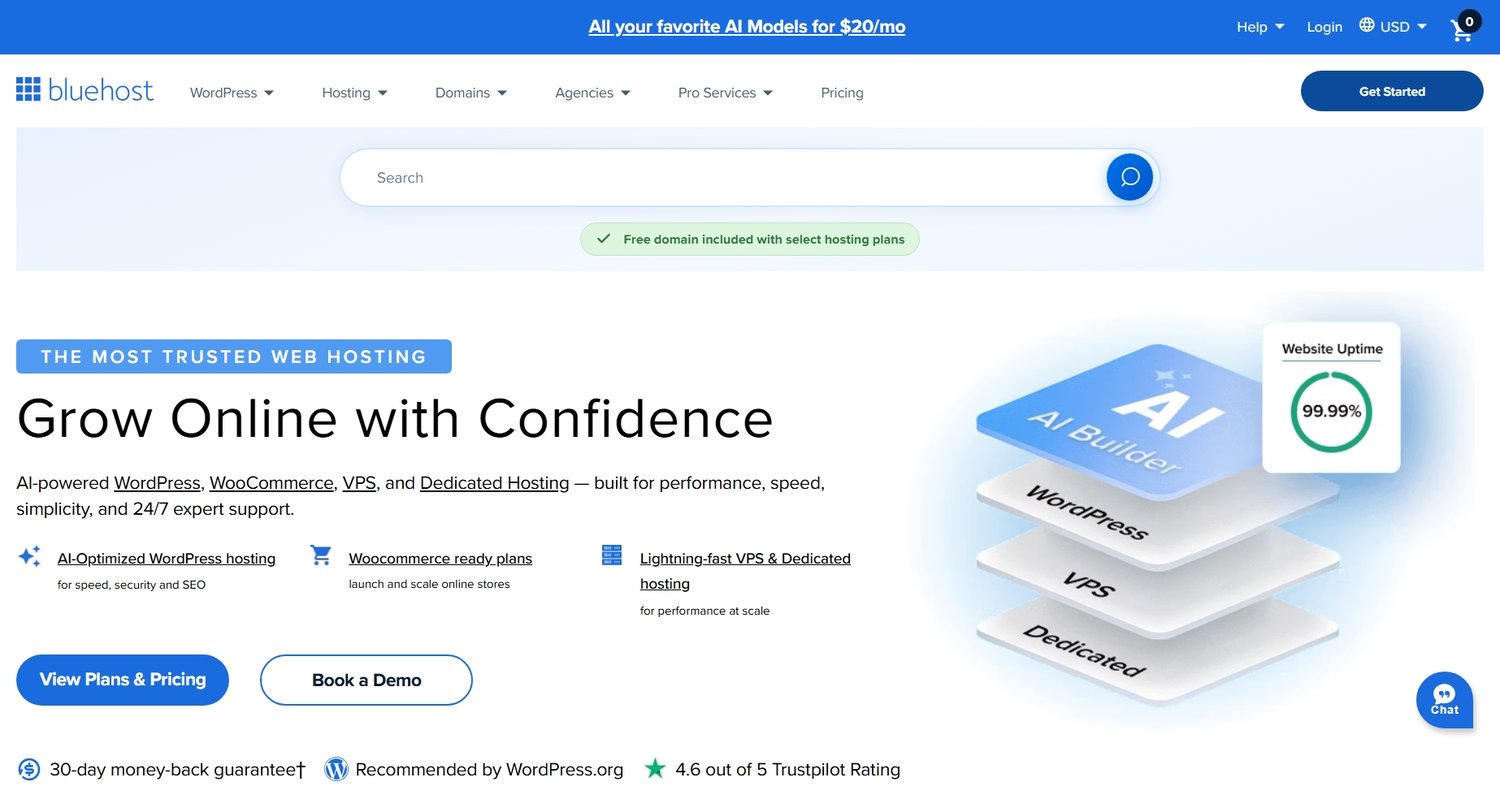Expand the Agencies nav menu

point(593,92)
